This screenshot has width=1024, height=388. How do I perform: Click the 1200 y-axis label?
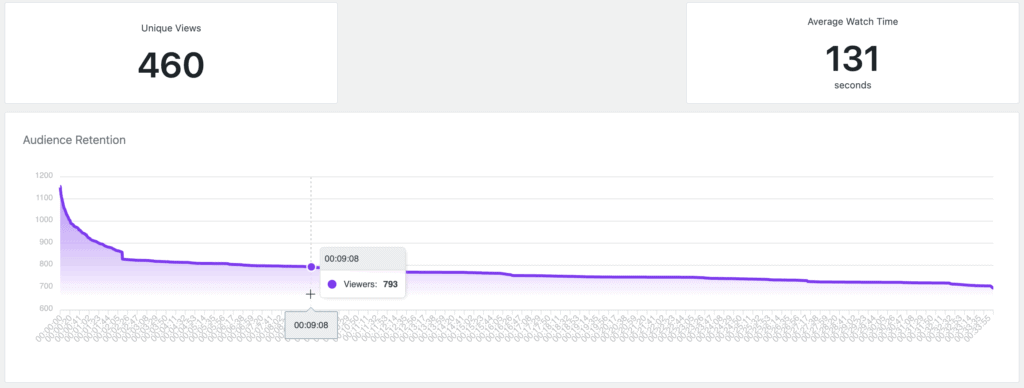44,176
